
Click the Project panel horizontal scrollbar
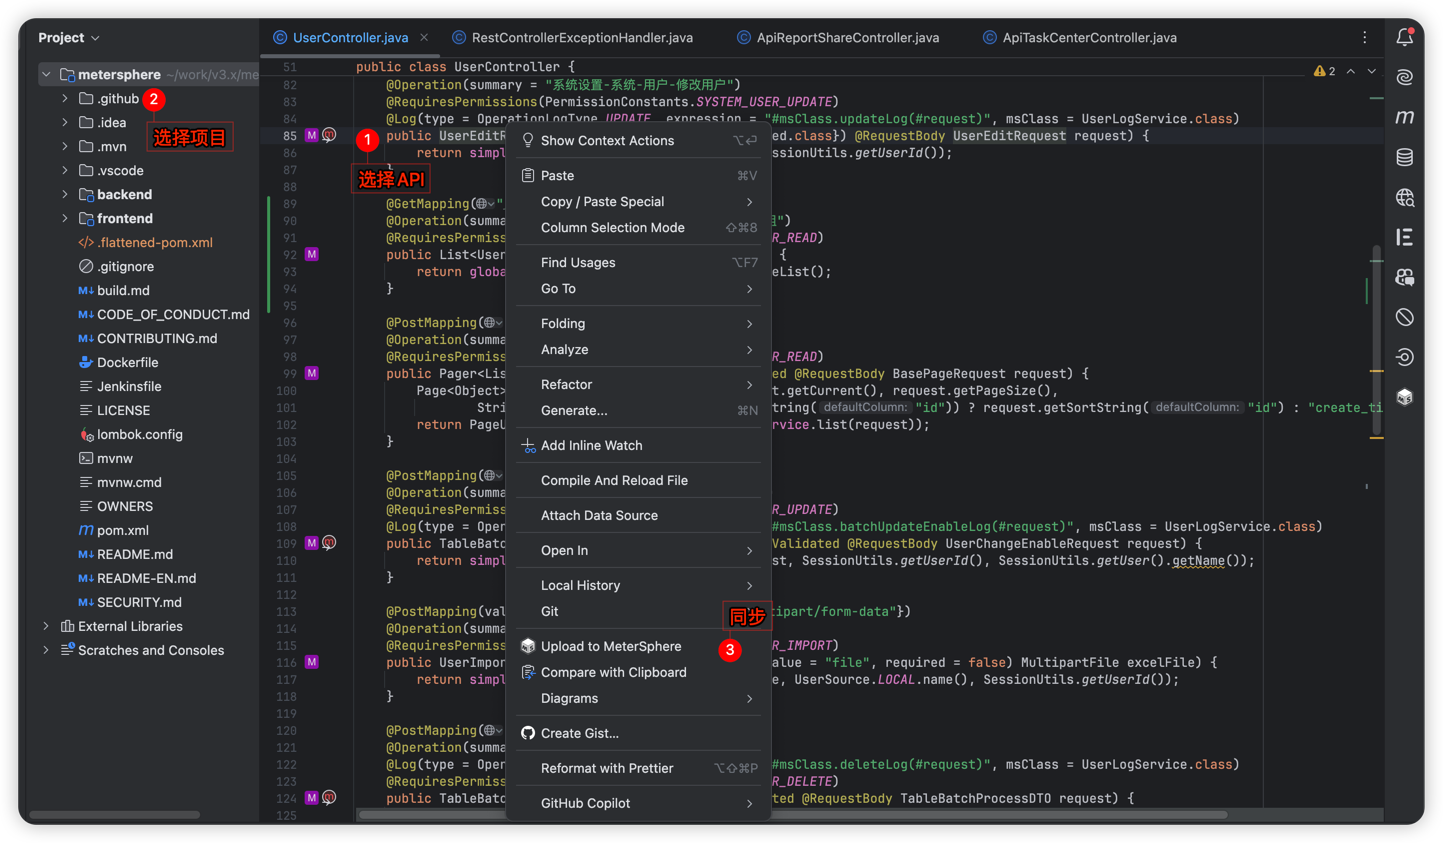click(115, 814)
